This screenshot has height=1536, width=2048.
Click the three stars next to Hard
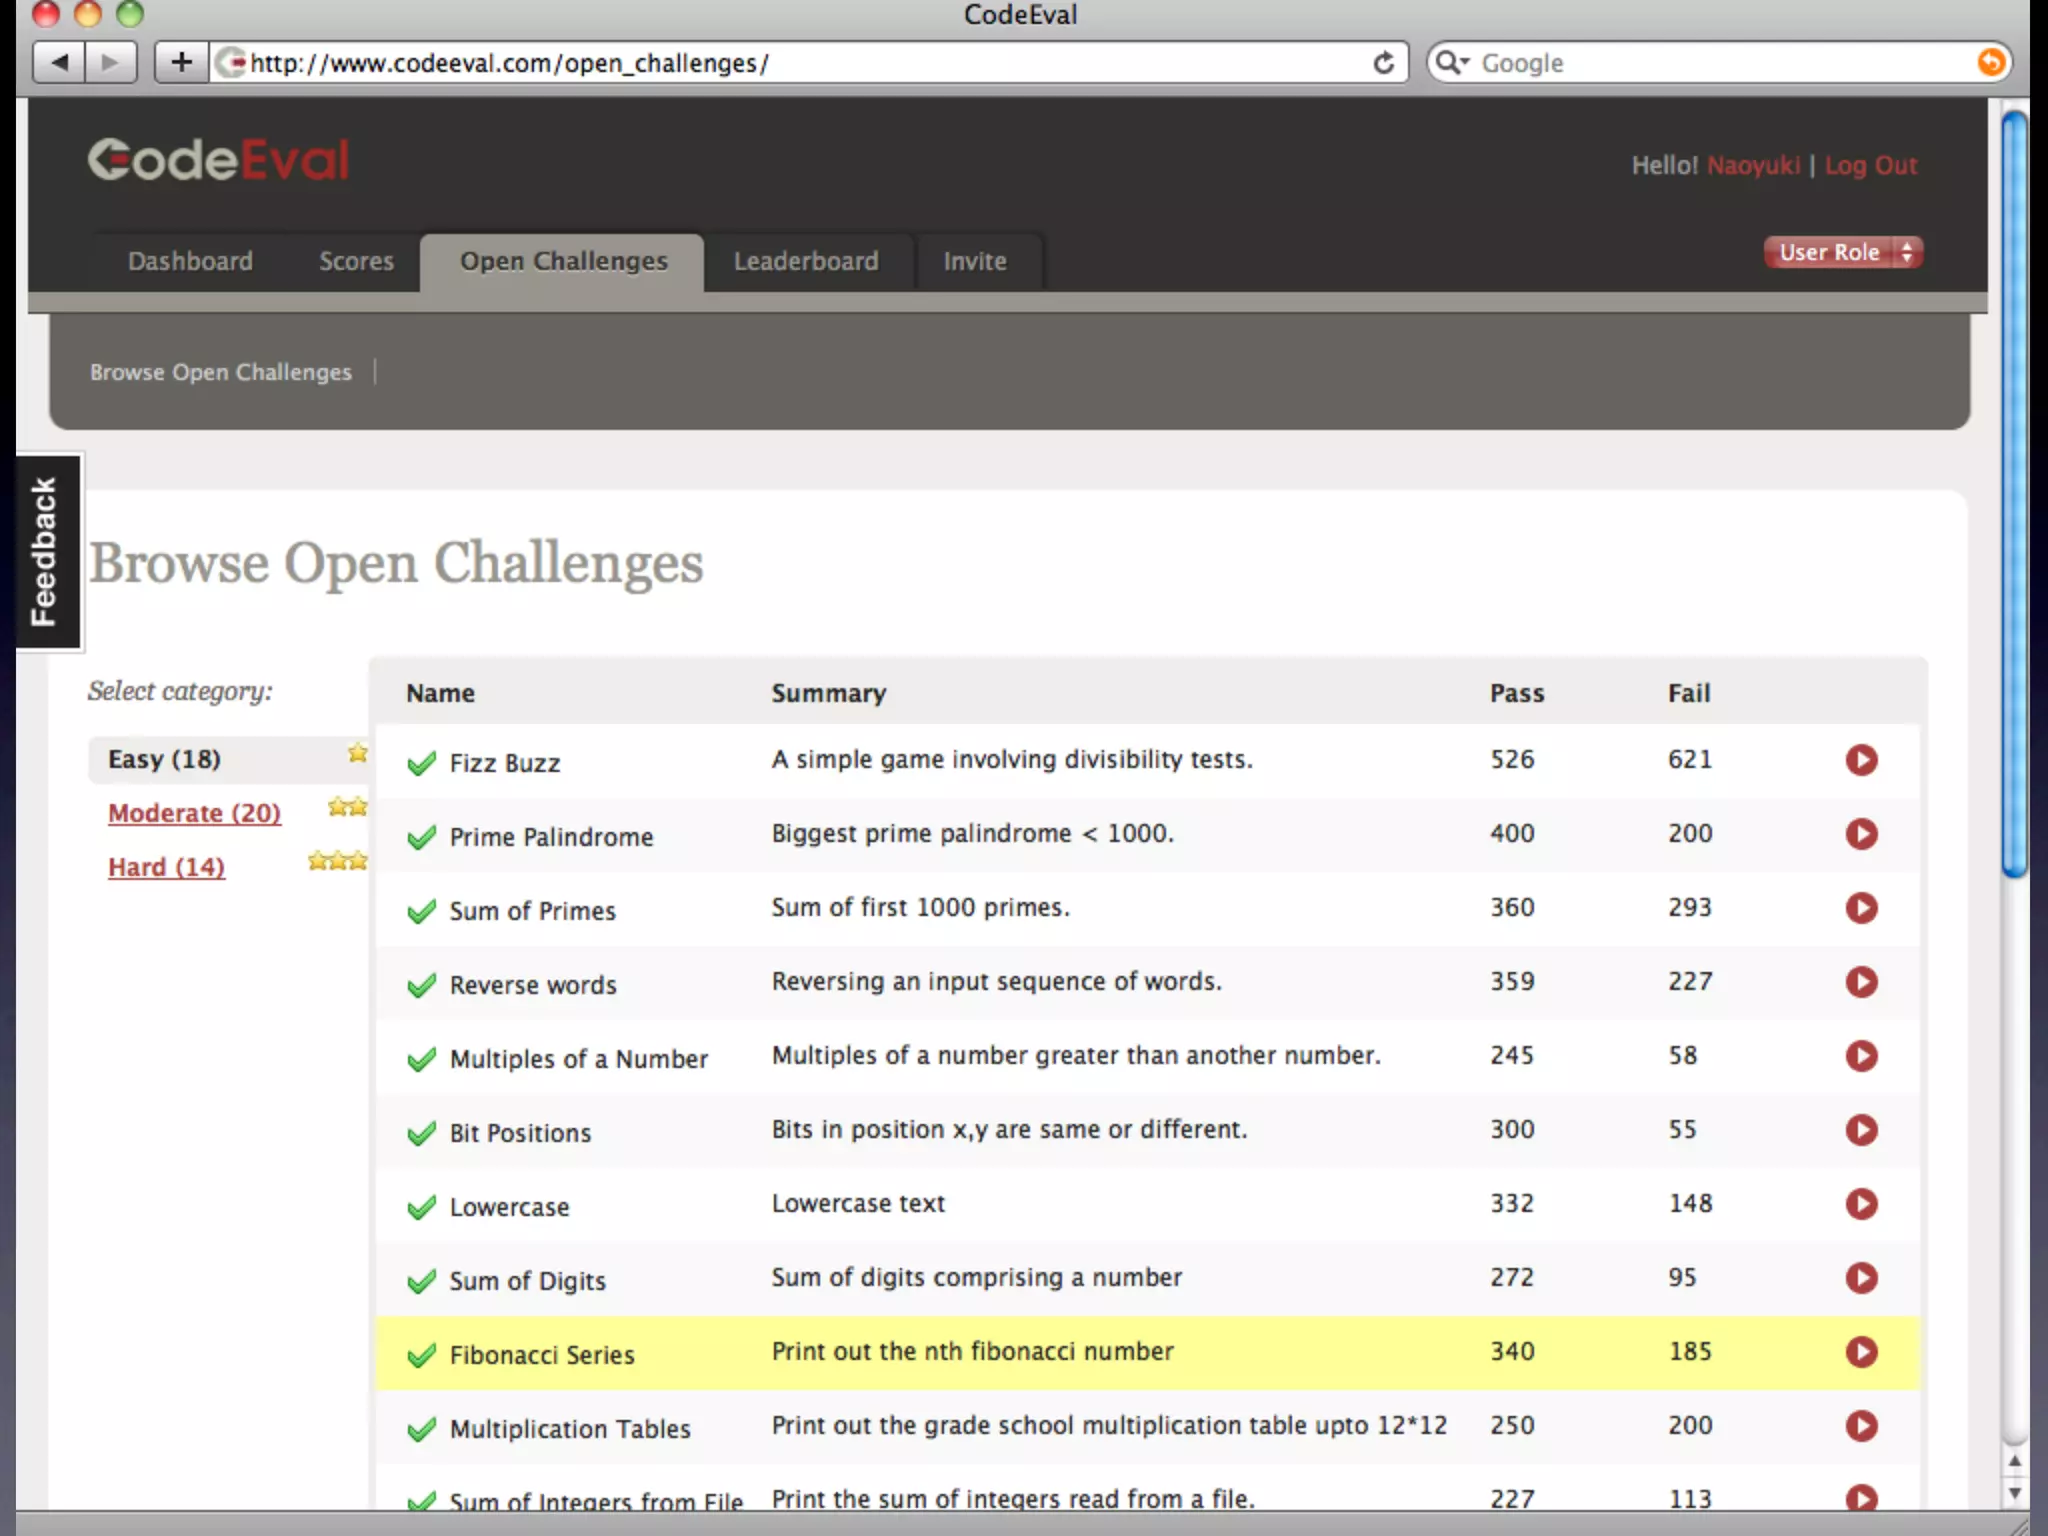[337, 861]
